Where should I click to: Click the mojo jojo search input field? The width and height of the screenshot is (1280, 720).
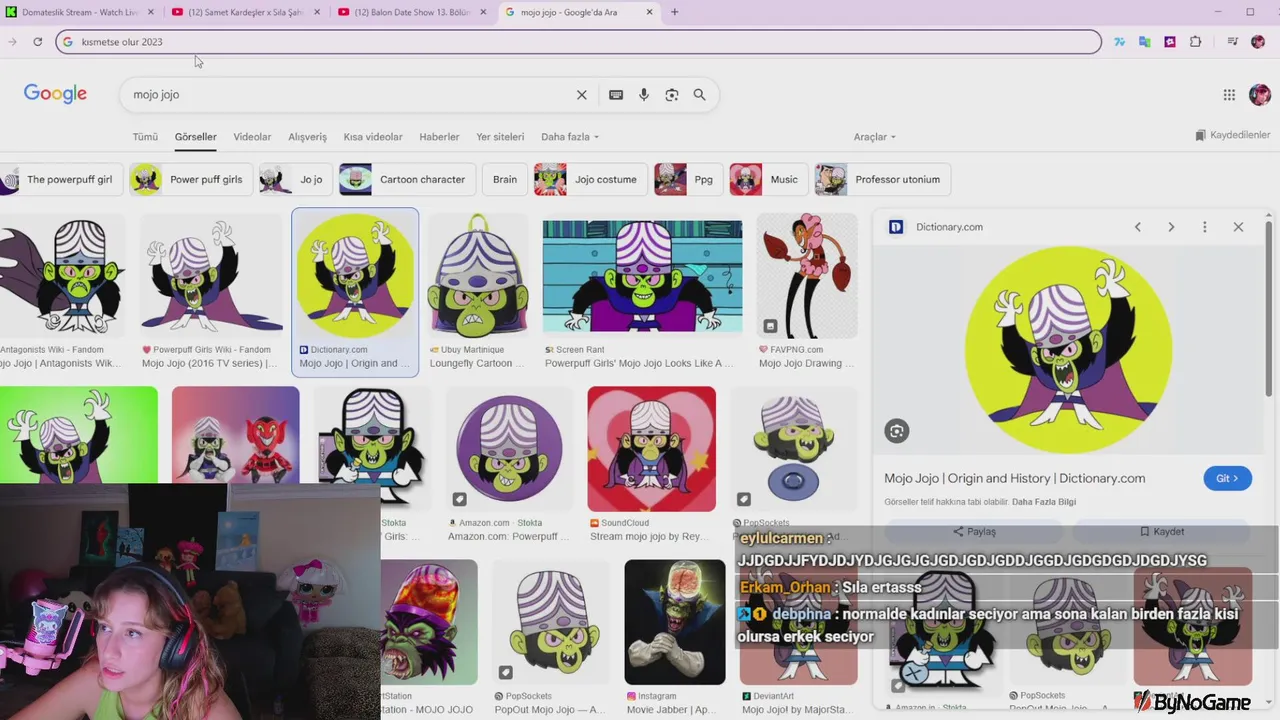pyautogui.click(x=350, y=94)
